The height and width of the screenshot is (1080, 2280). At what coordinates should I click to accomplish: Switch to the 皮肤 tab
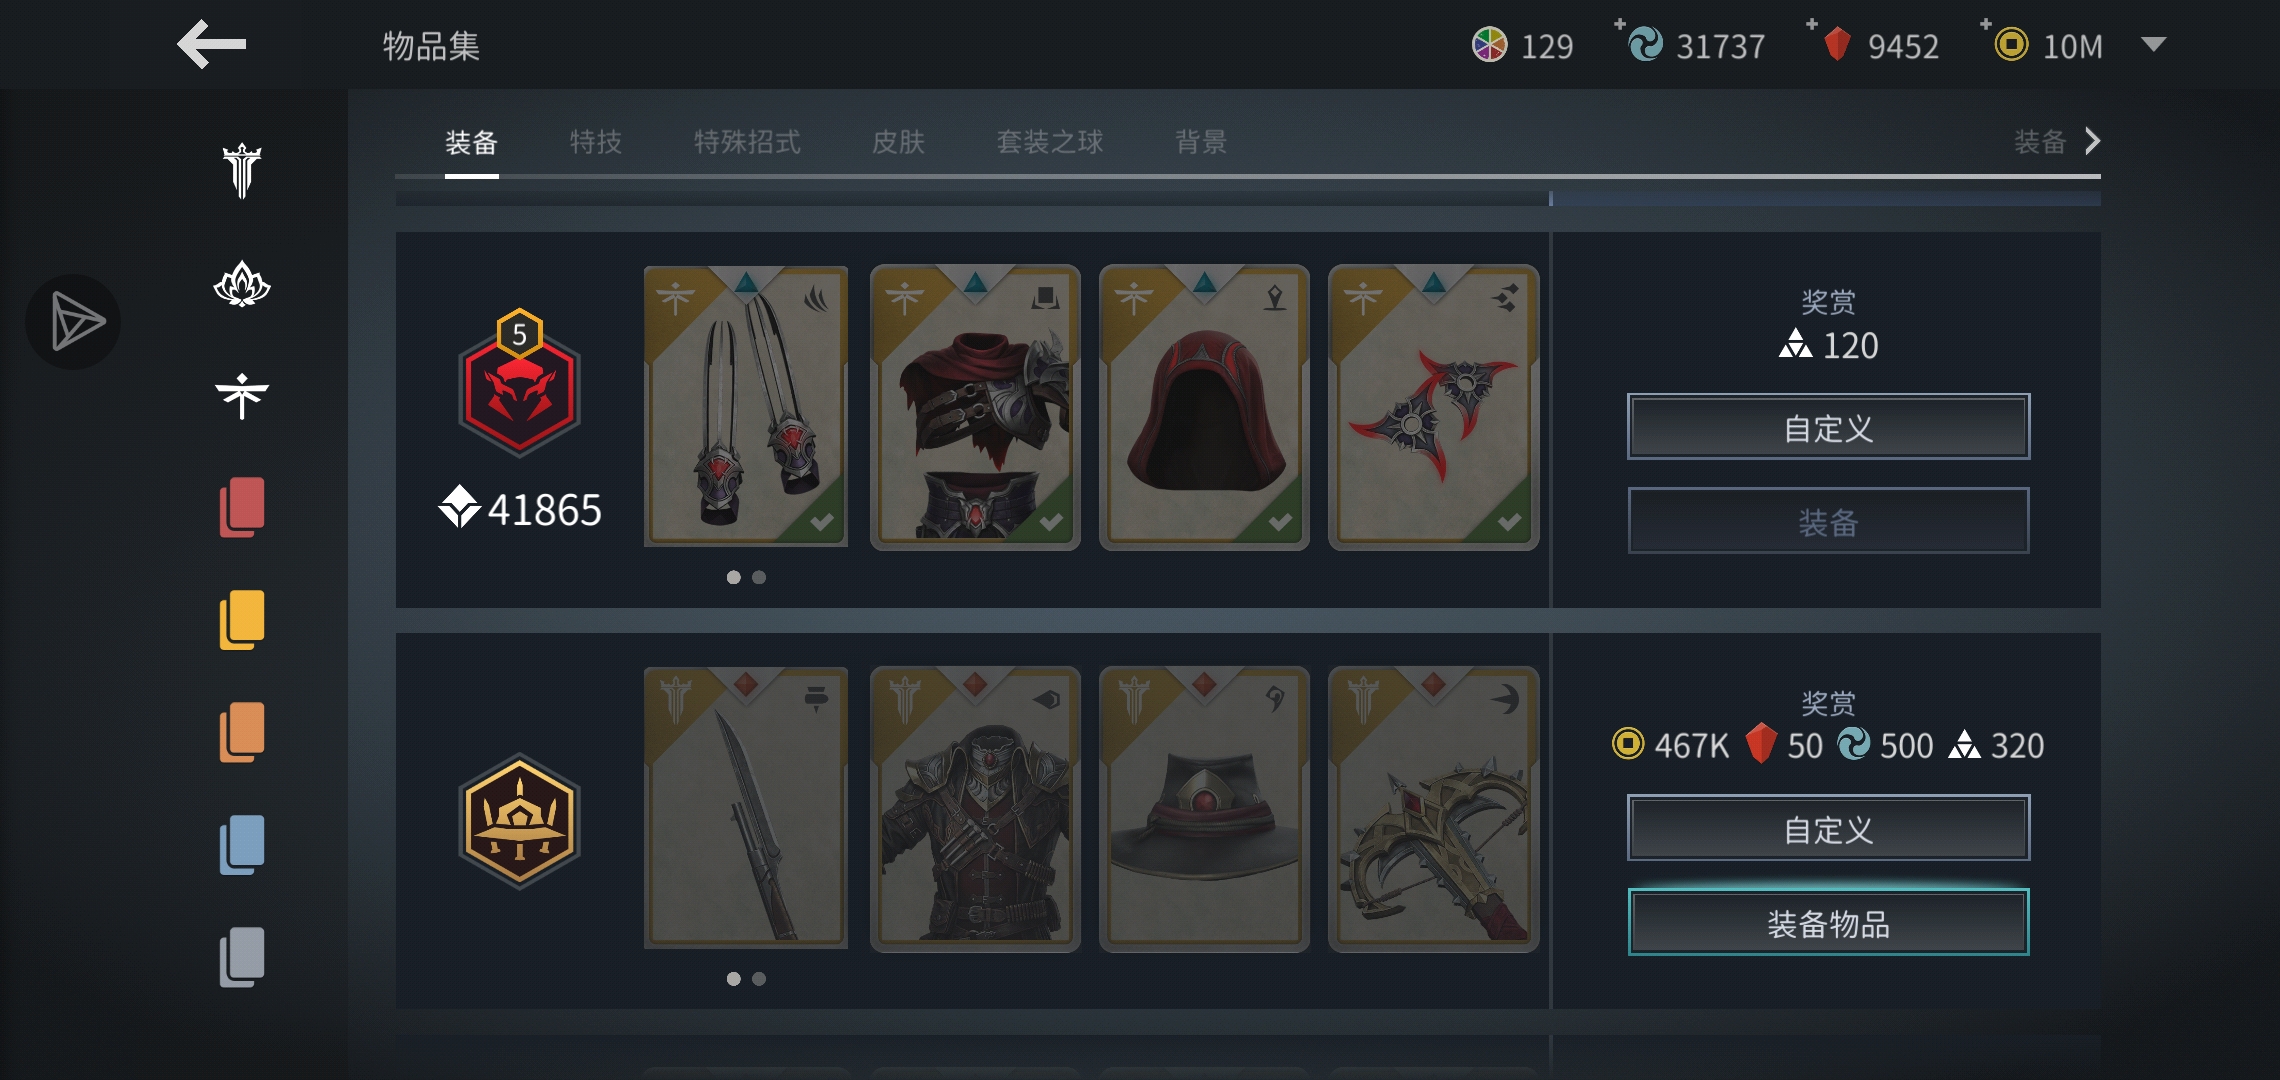pyautogui.click(x=898, y=142)
